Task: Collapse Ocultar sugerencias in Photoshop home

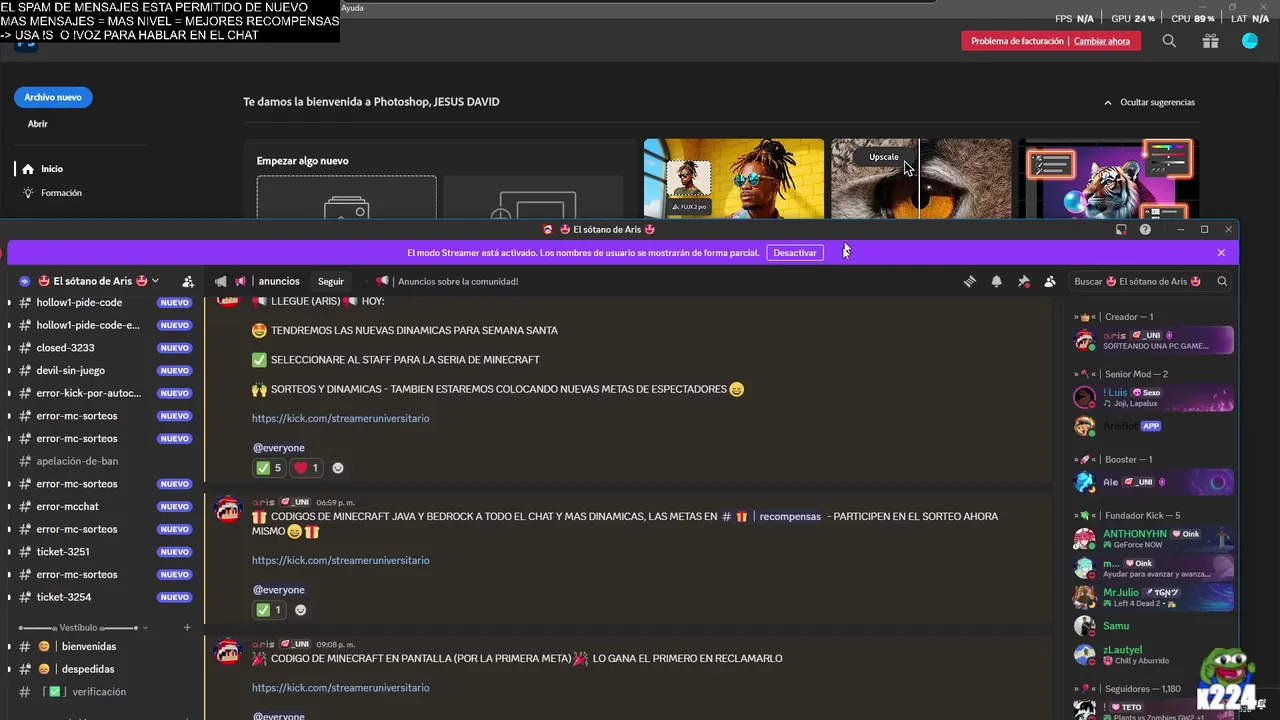Action: point(1149,102)
